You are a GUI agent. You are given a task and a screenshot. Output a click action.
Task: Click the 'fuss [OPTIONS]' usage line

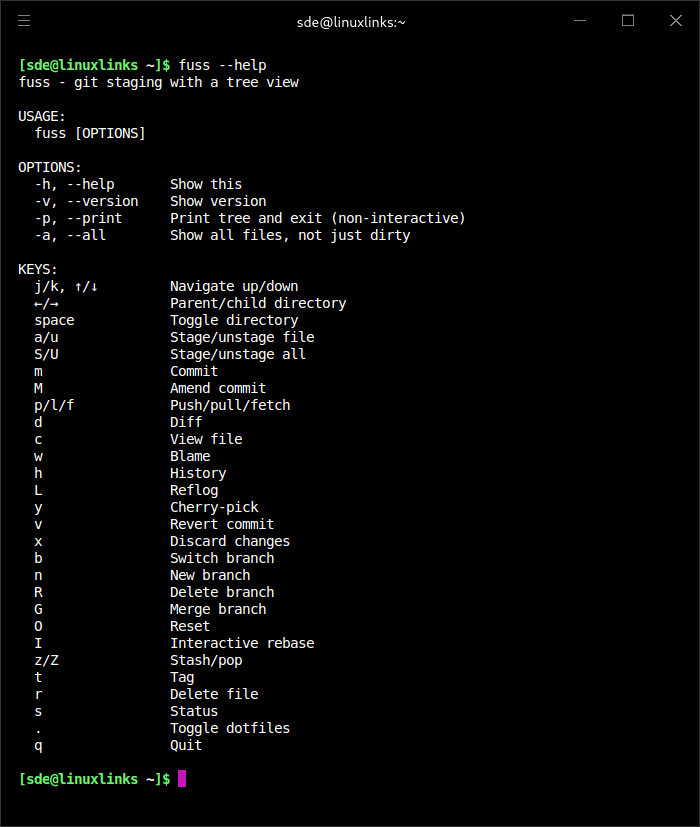[x=90, y=133]
